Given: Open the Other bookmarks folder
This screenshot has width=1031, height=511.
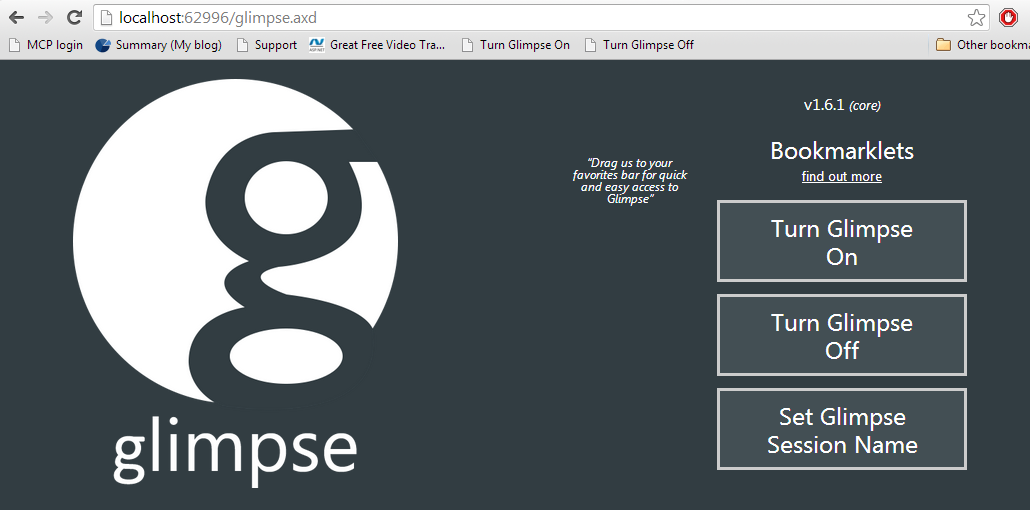Looking at the screenshot, I should [x=983, y=45].
